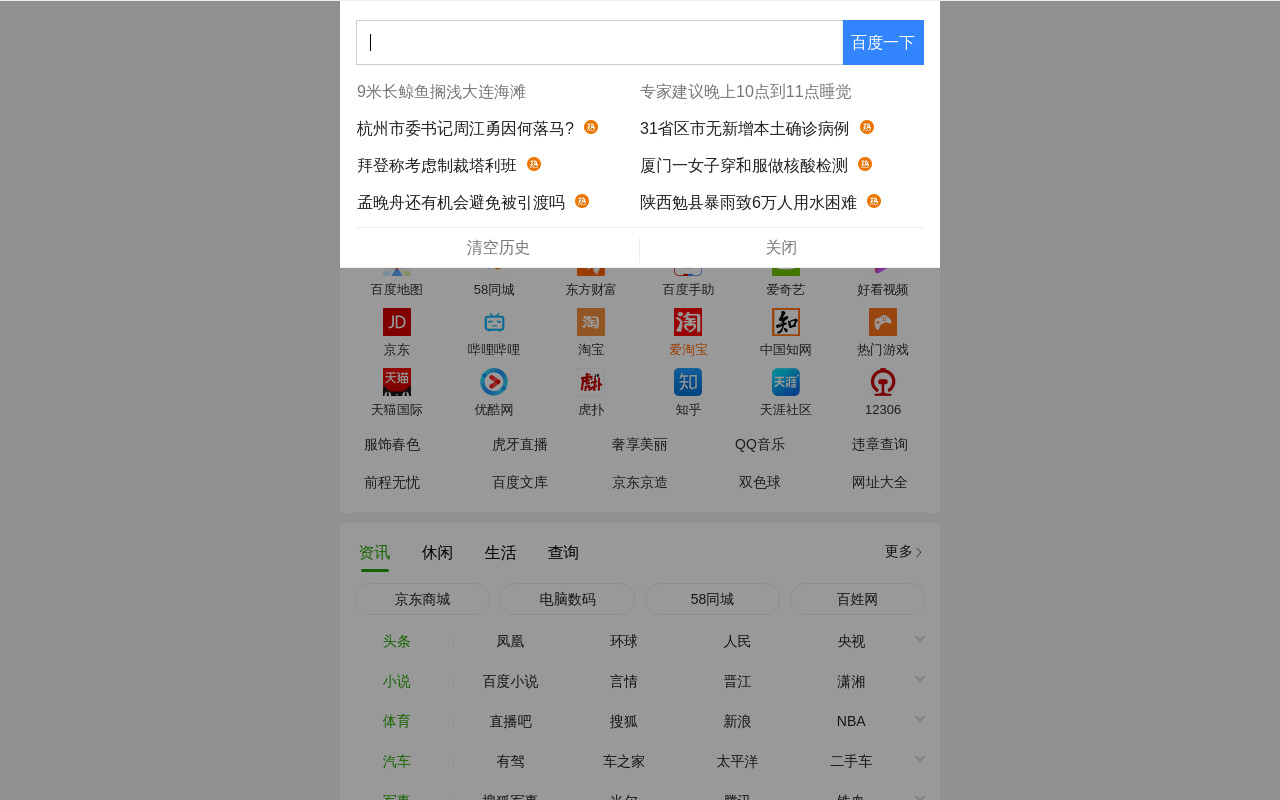Open the 哔哩哔哩 icon
The image size is (1280, 800).
point(494,322)
